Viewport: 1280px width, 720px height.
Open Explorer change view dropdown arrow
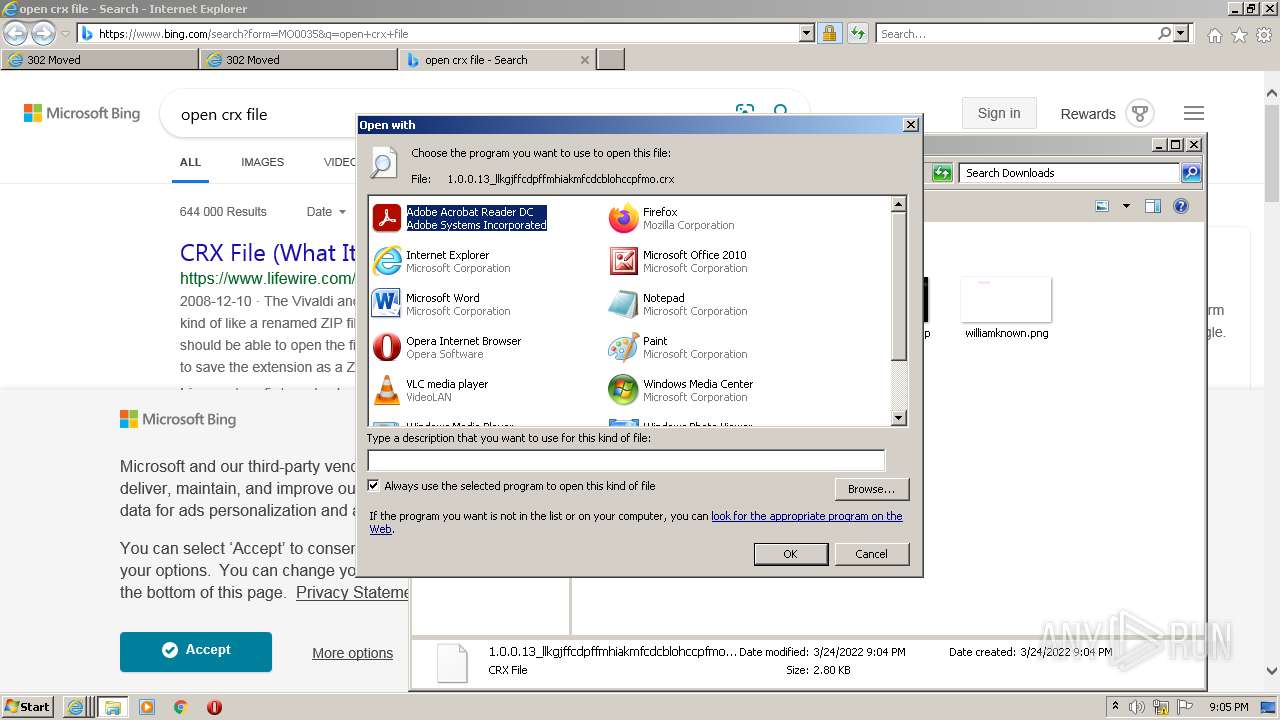(1126, 206)
